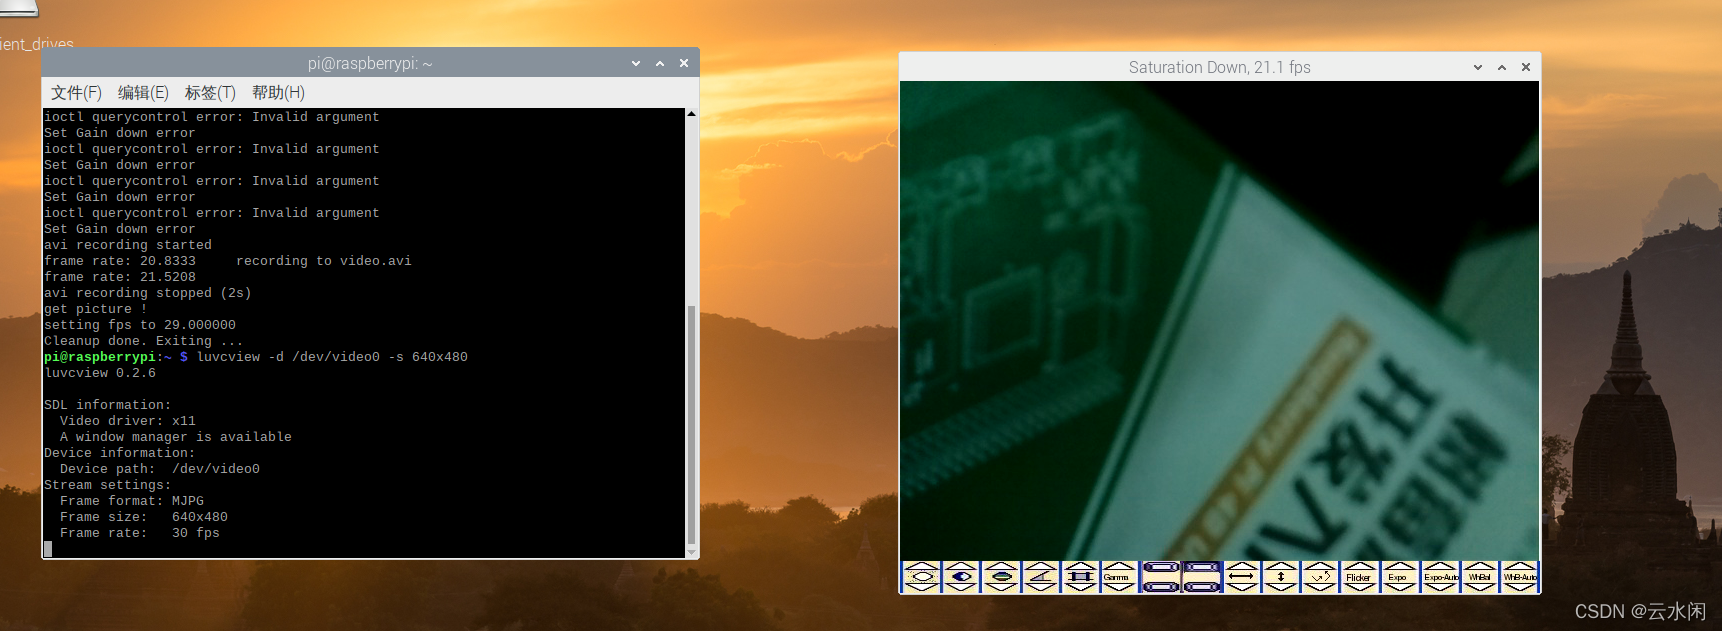Click the line 'Frame size: 640x480'
Screen dimensions: 1722x631
pos(144,517)
